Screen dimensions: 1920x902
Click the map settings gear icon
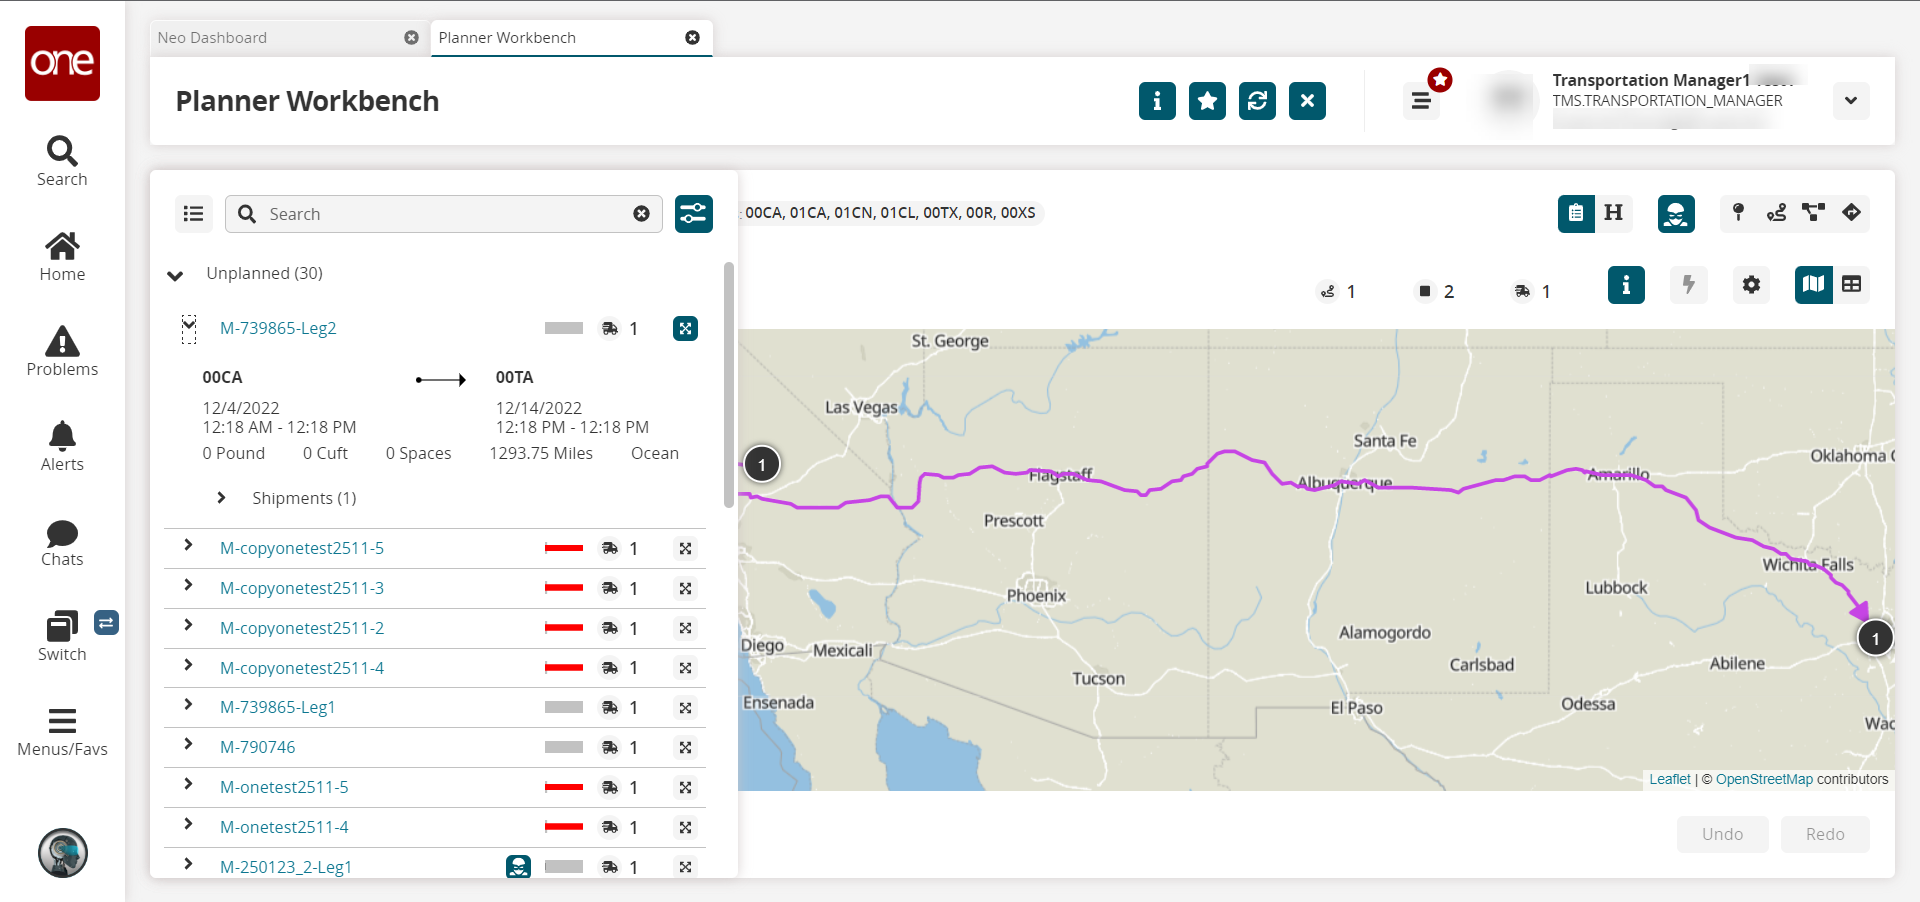tap(1751, 285)
